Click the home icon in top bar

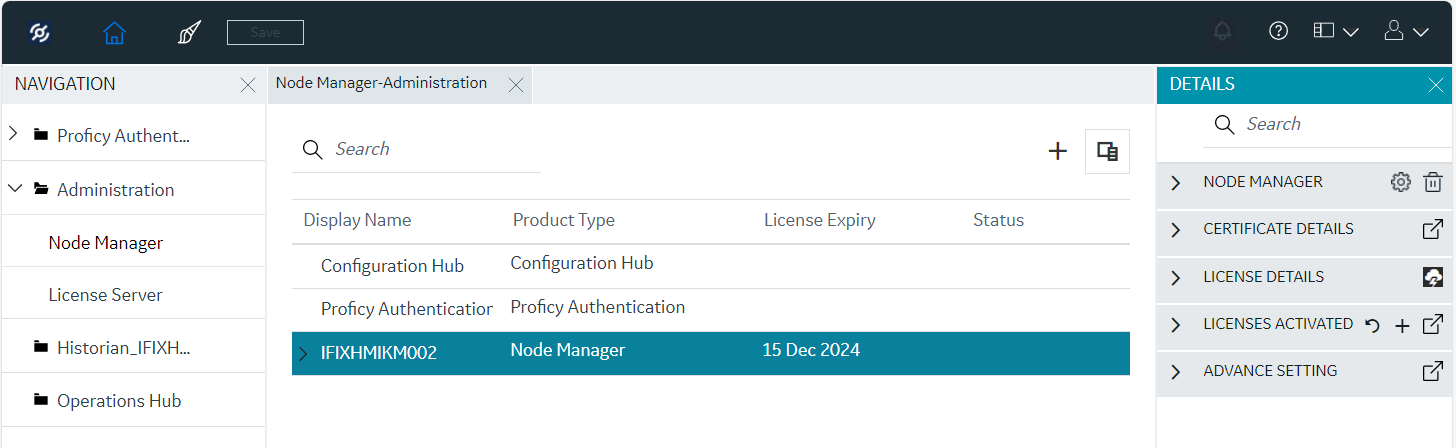coord(114,33)
